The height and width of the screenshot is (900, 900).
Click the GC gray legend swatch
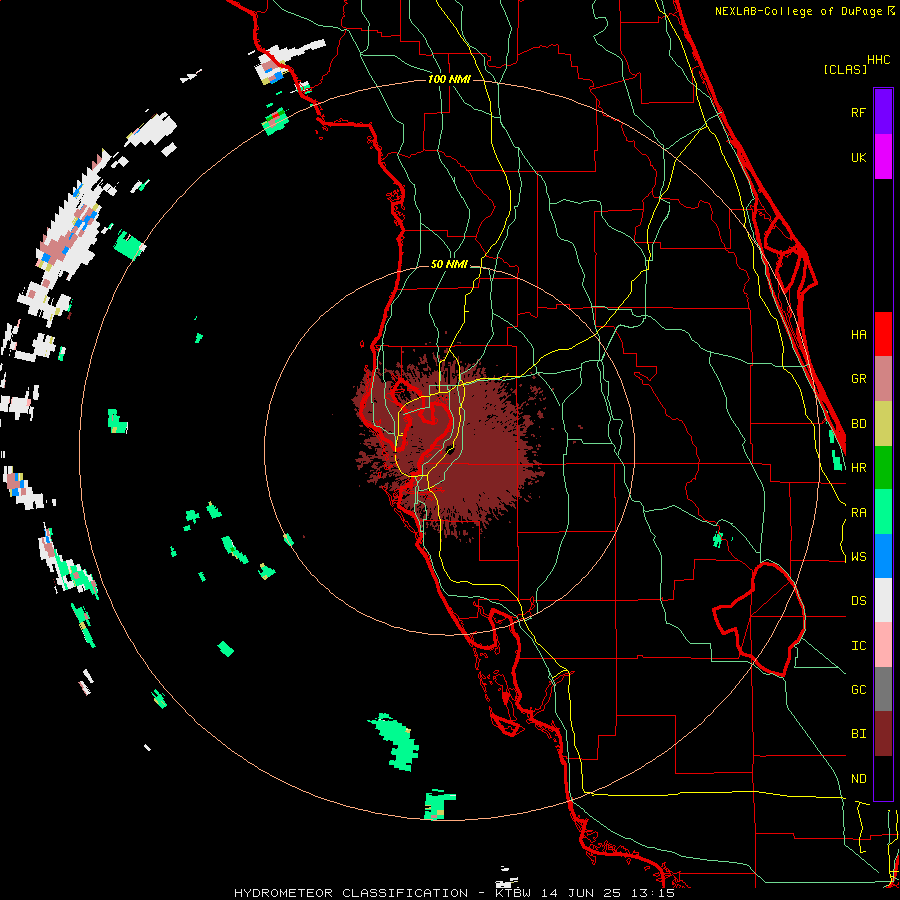(883, 689)
